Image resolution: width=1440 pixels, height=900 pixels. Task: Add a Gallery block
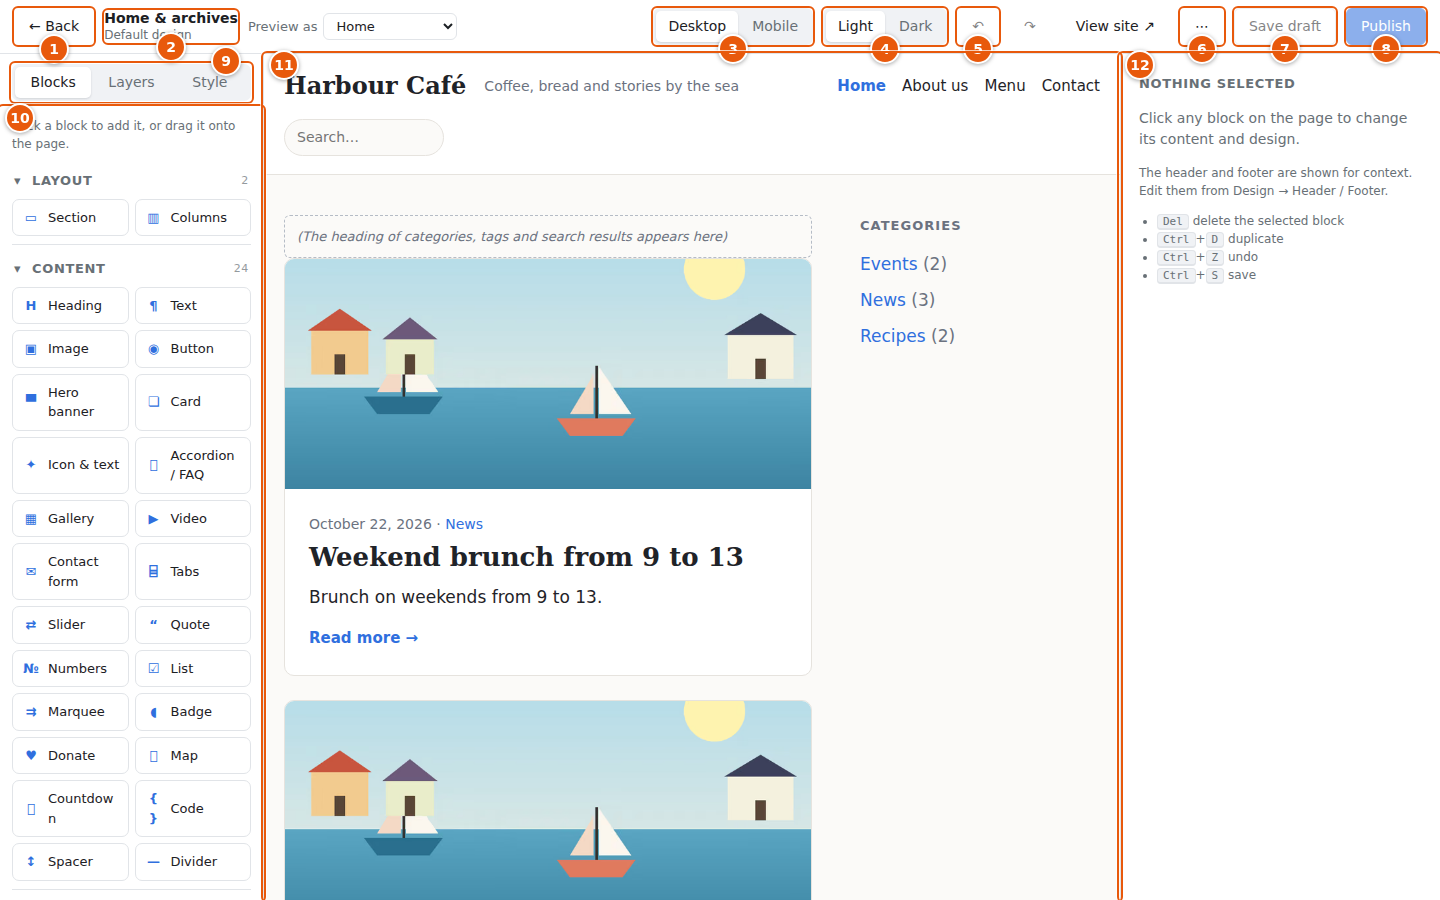(x=70, y=519)
